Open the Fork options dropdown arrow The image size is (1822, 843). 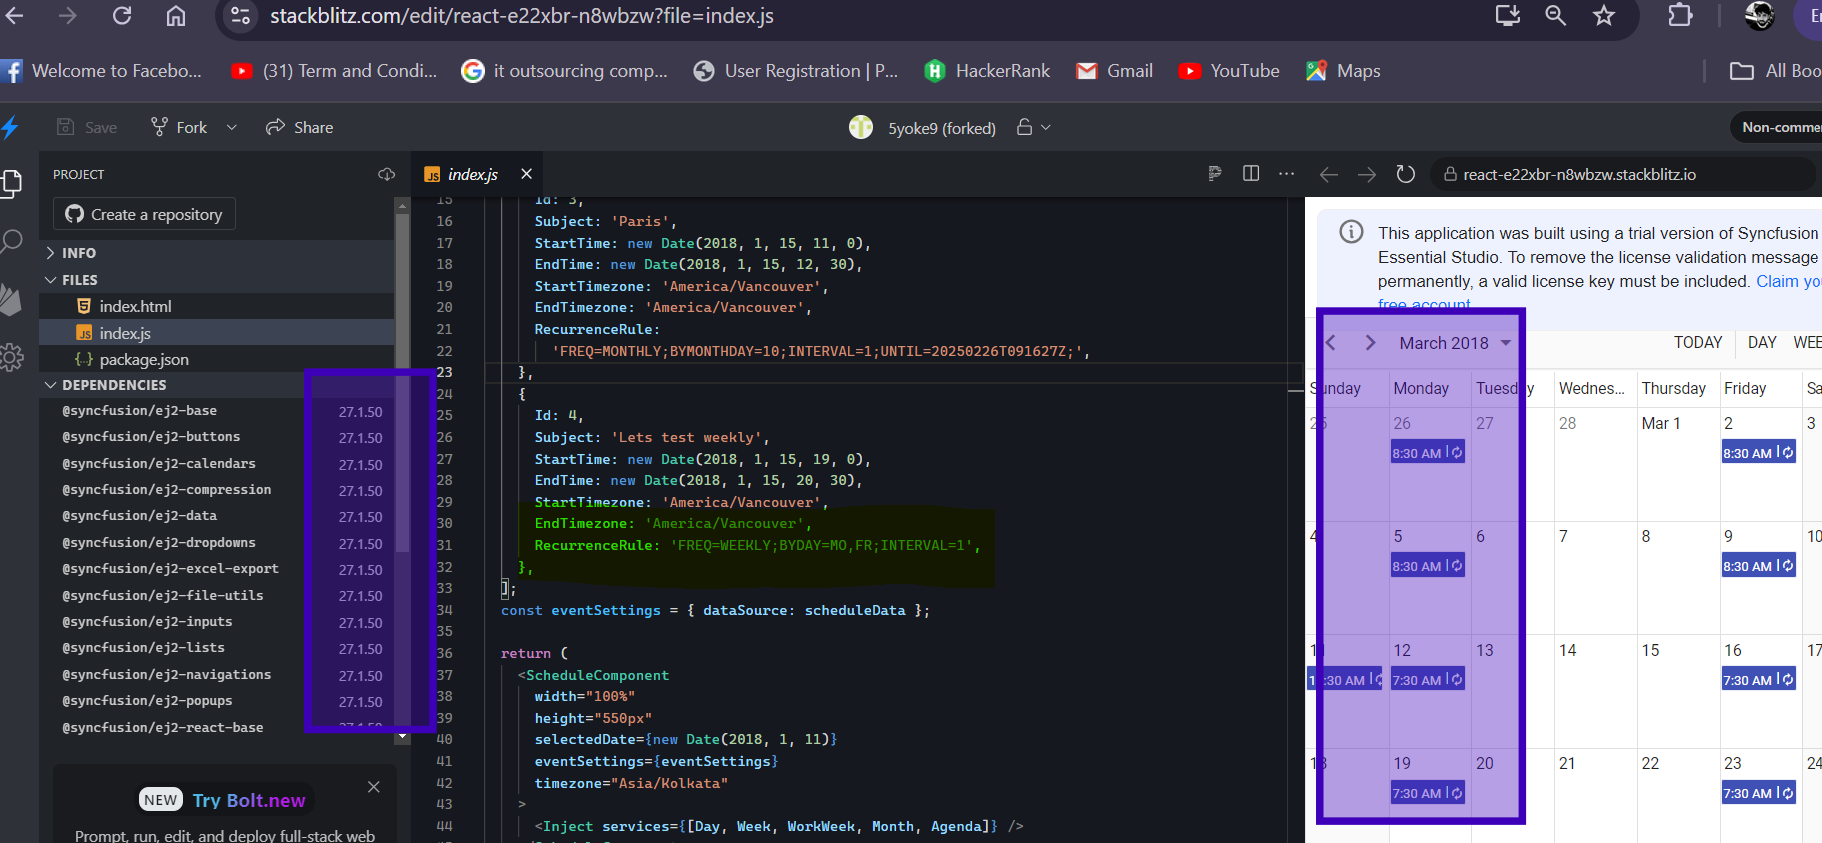point(232,127)
